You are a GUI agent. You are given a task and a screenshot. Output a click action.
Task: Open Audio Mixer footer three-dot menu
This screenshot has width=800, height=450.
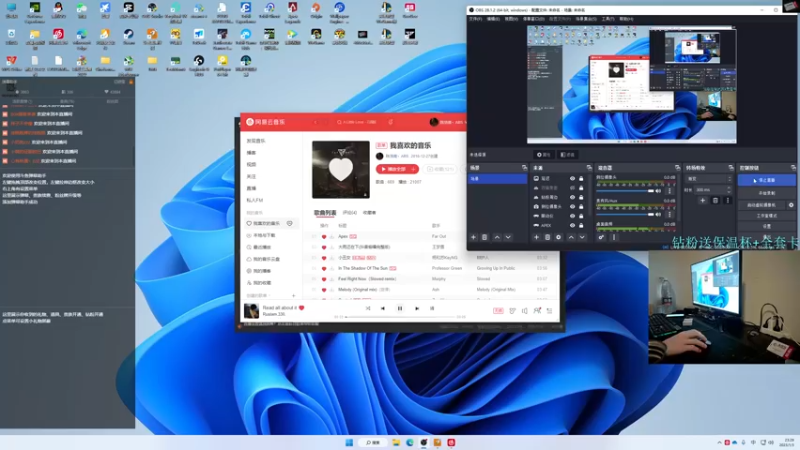pyautogui.click(x=614, y=237)
